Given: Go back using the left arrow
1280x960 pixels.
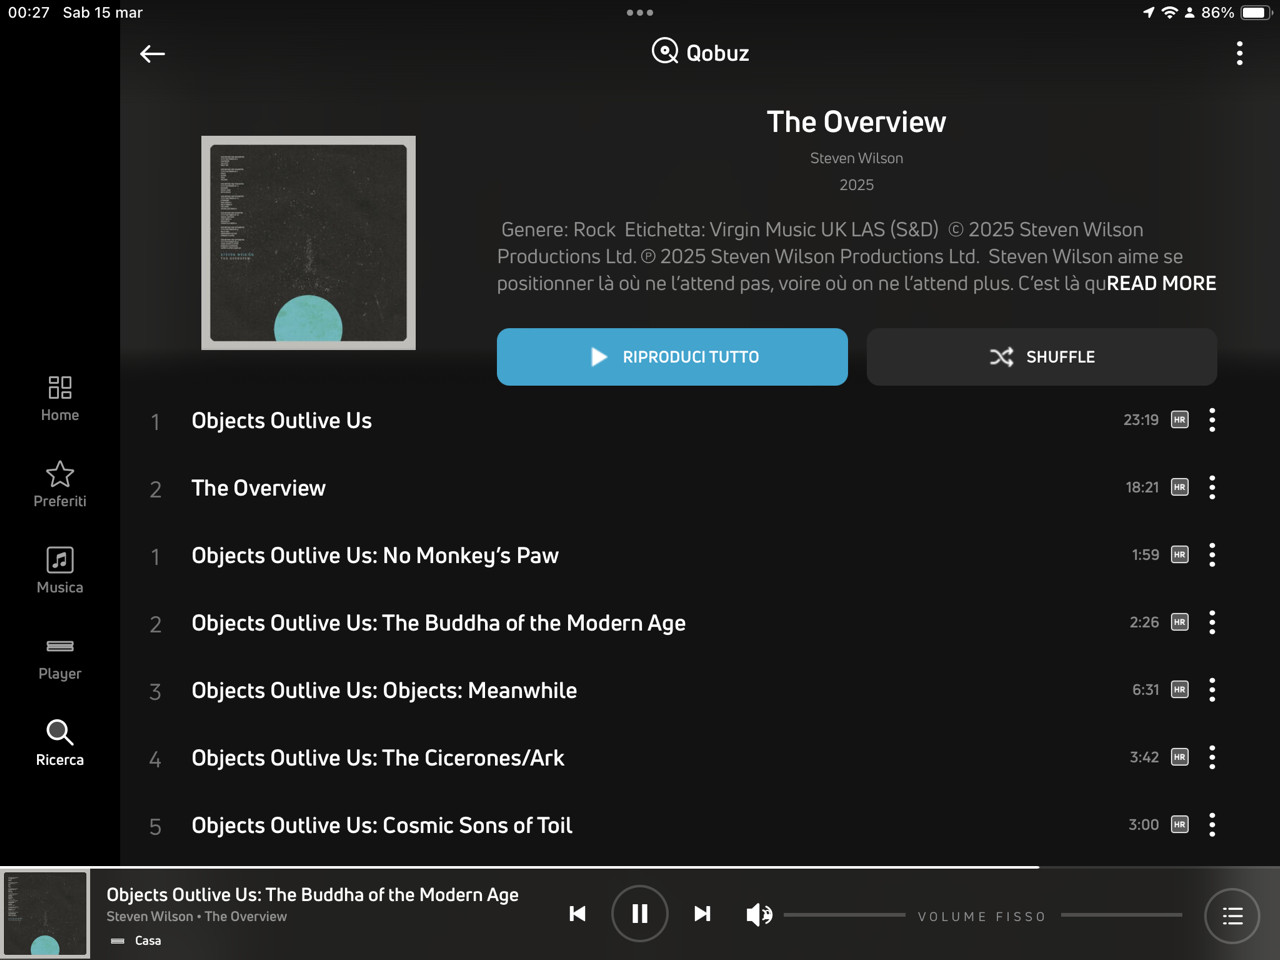Looking at the screenshot, I should 152,54.
